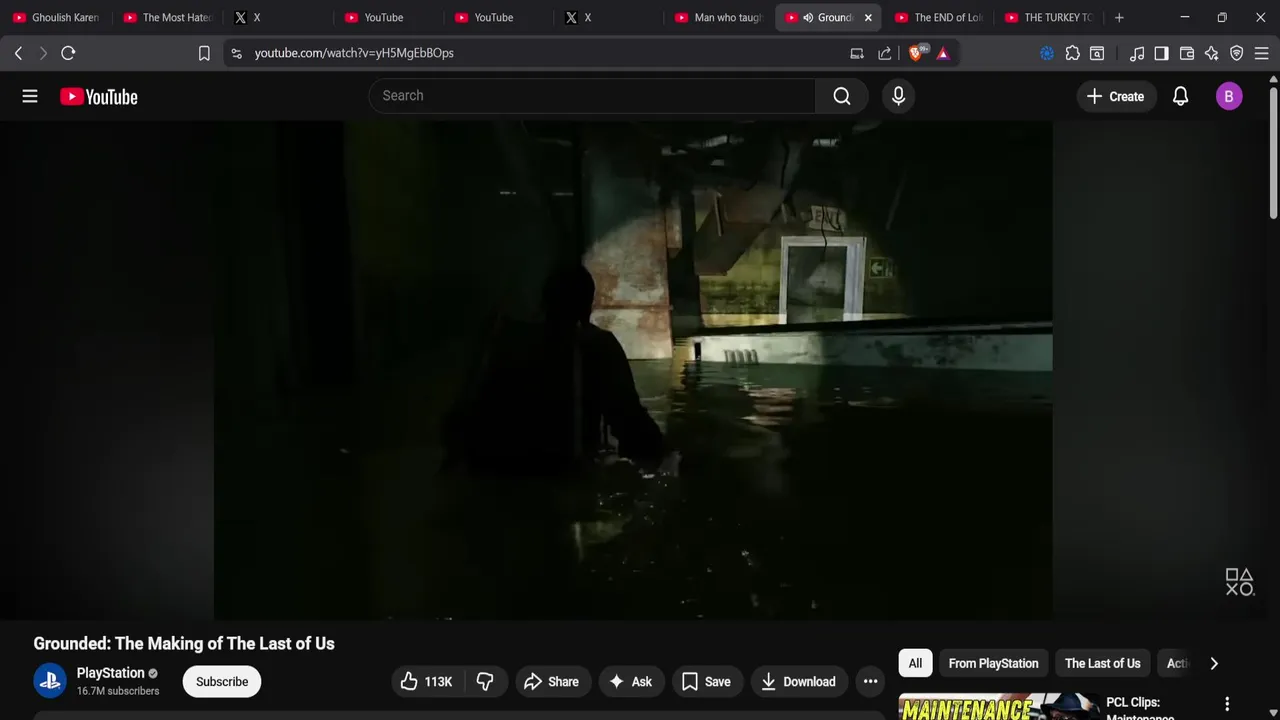Open options menu for PCL Clips video
The height and width of the screenshot is (720, 1280).
point(1227,704)
